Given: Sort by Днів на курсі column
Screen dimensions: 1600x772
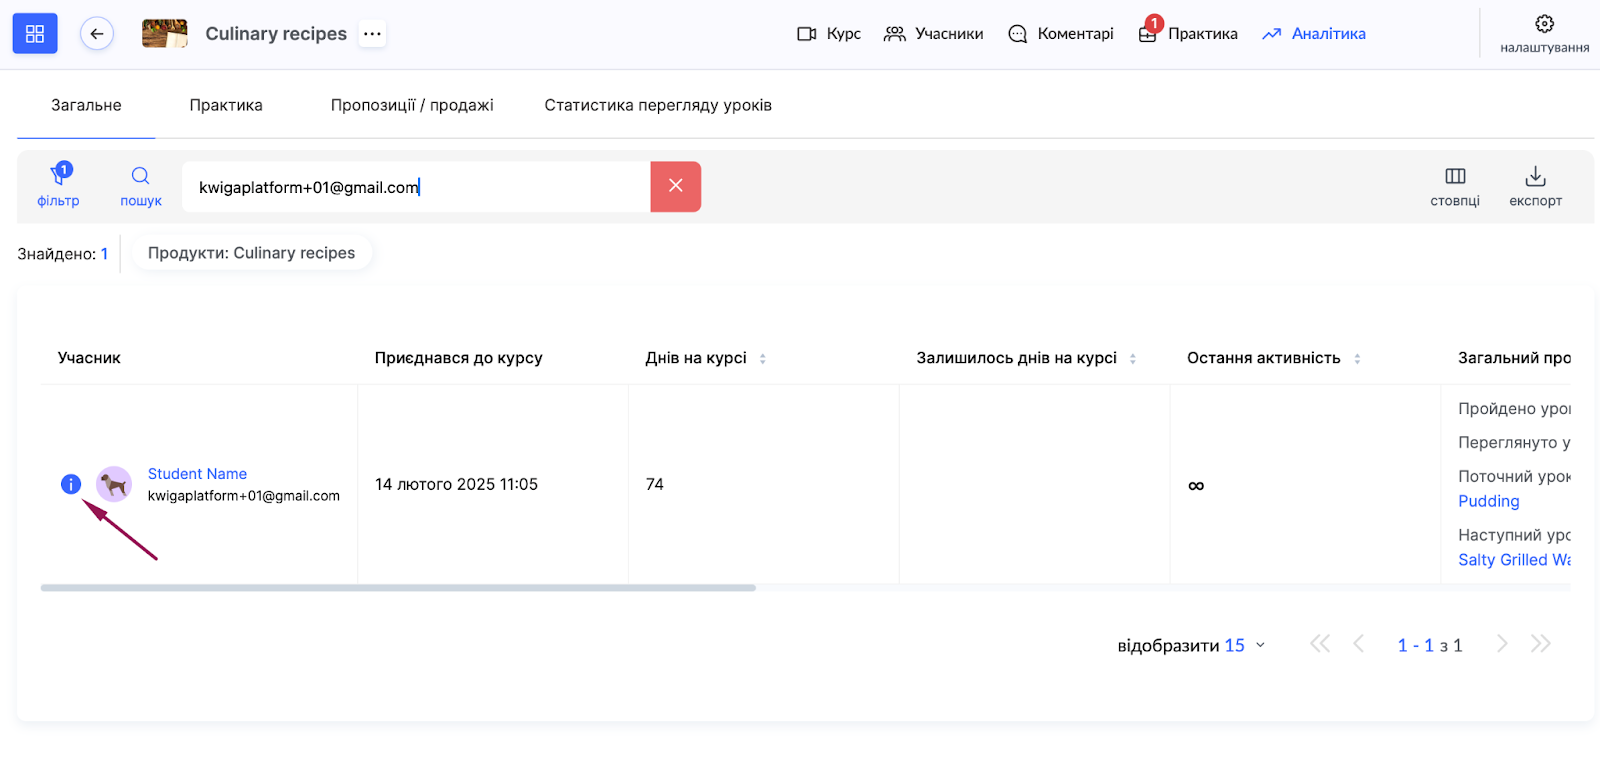Looking at the screenshot, I should tap(762, 358).
